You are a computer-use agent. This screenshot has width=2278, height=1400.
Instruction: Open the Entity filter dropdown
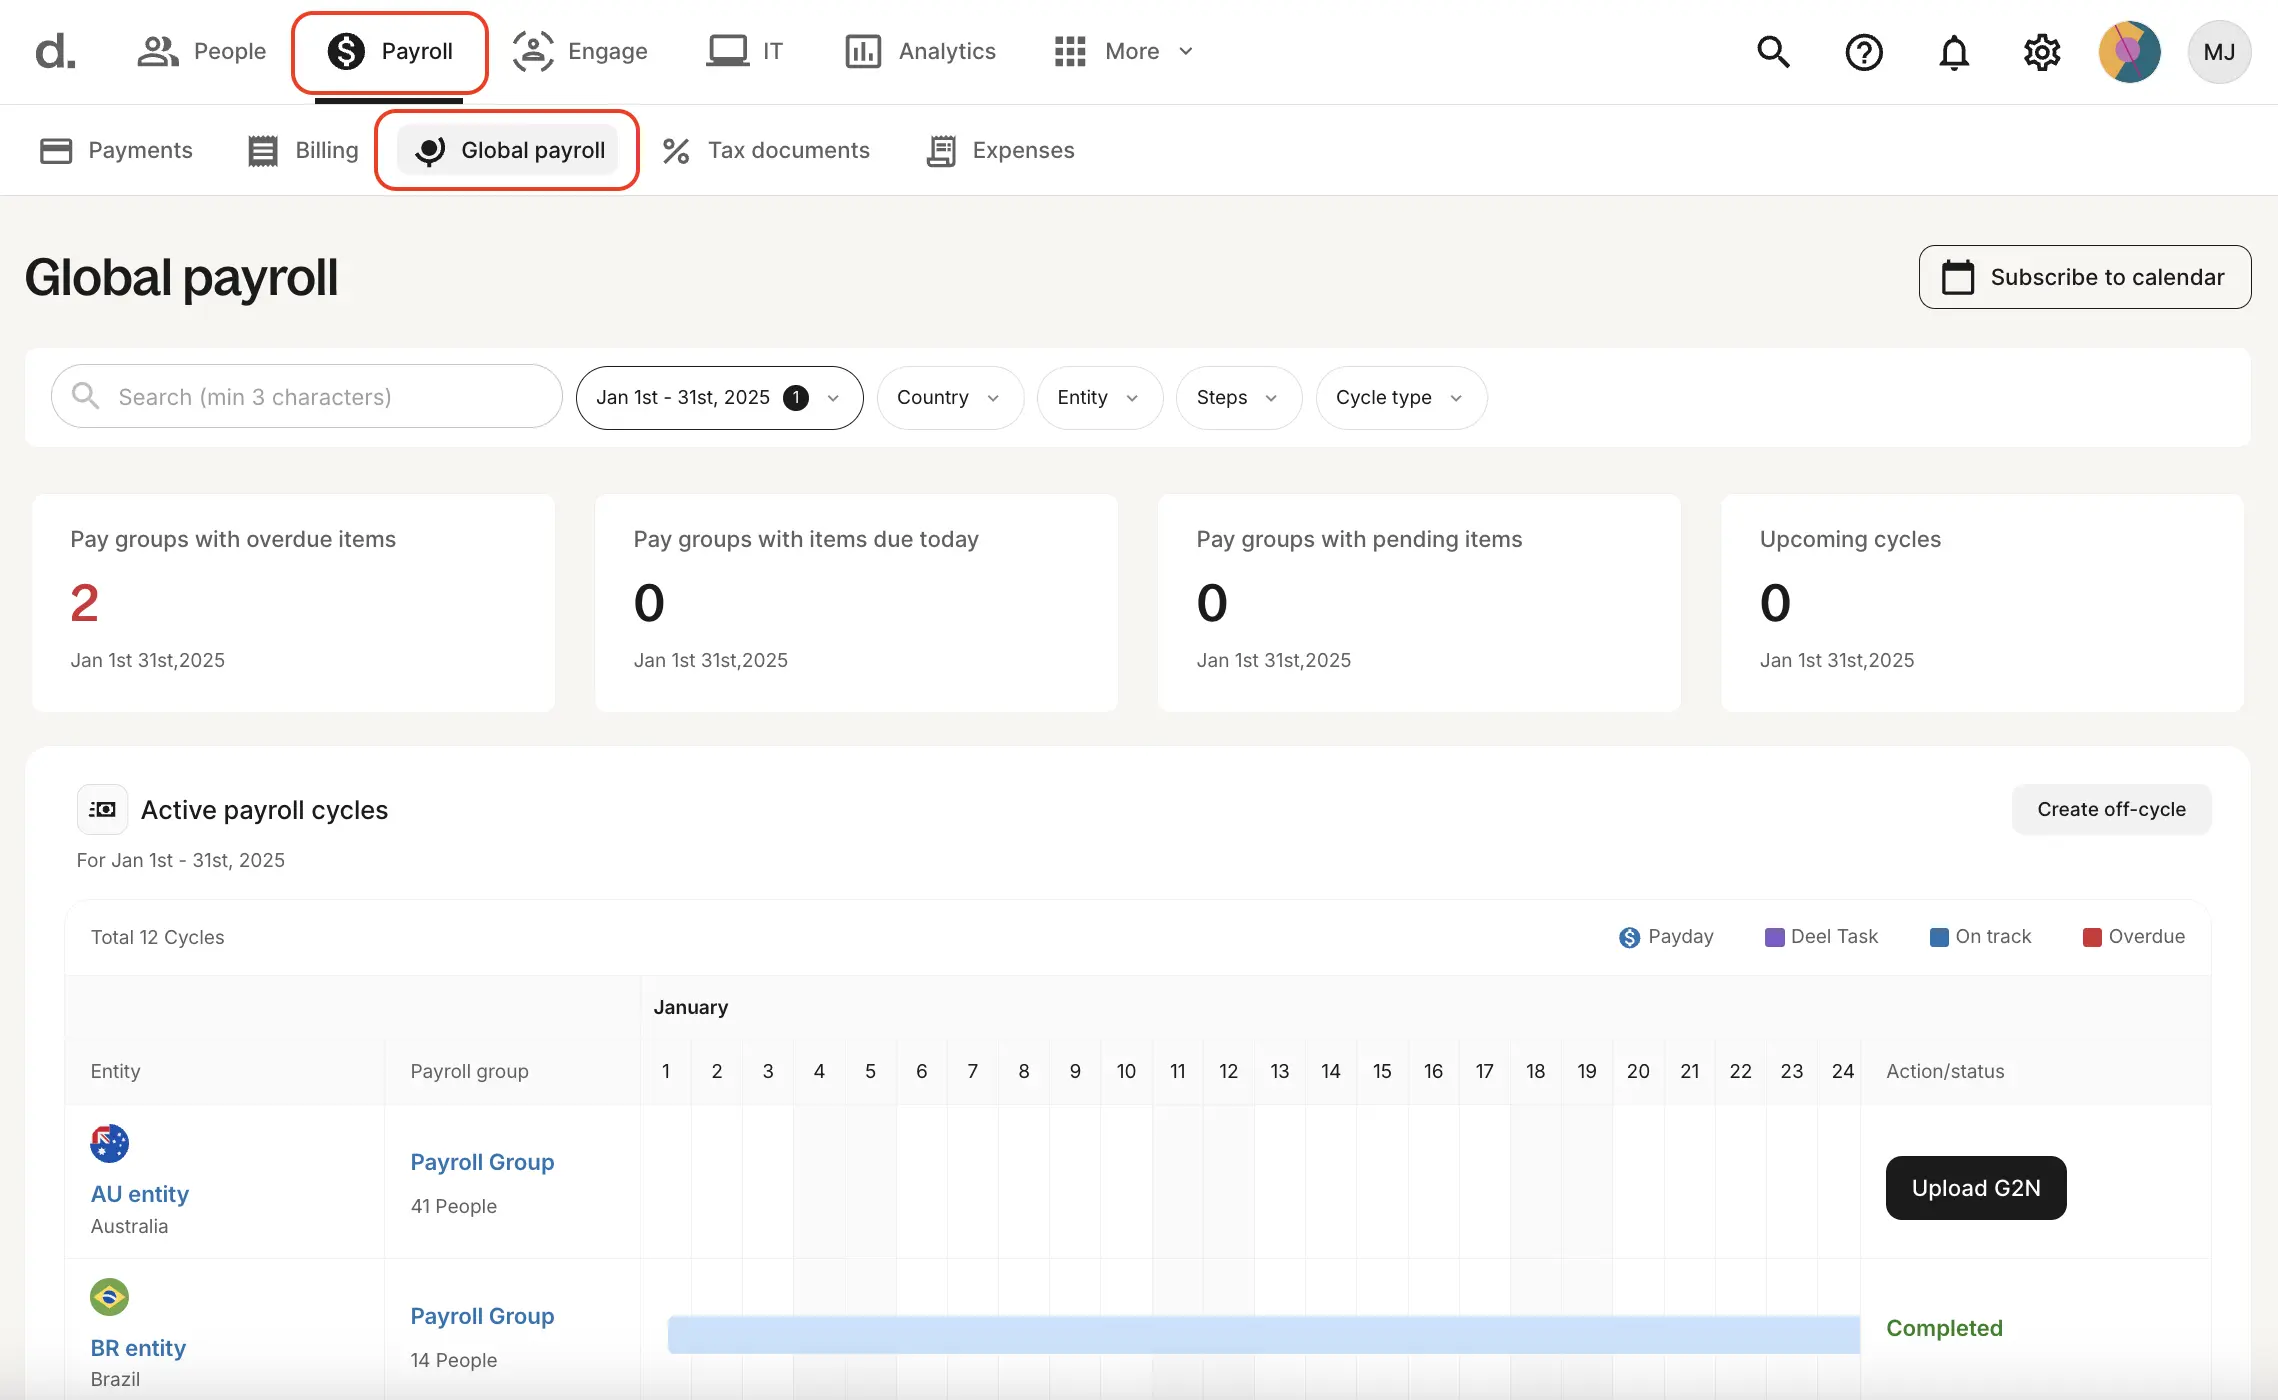(x=1098, y=397)
